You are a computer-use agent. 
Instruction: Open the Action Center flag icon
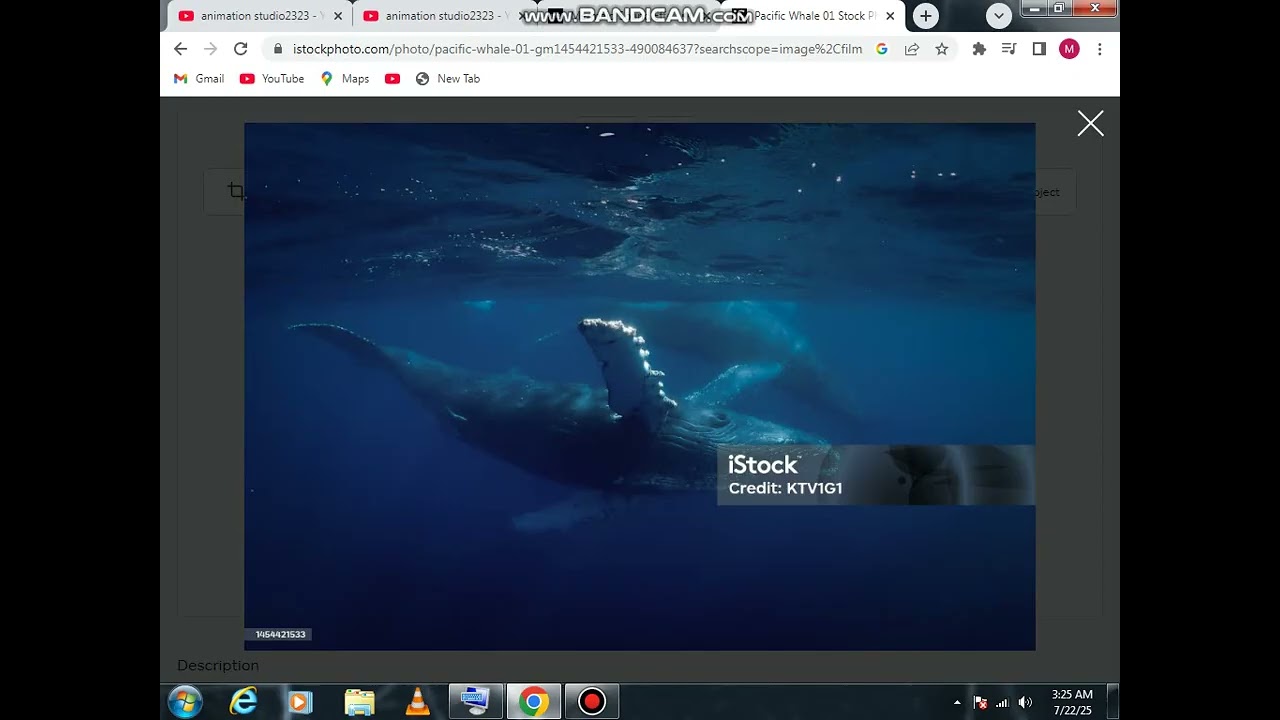980,702
